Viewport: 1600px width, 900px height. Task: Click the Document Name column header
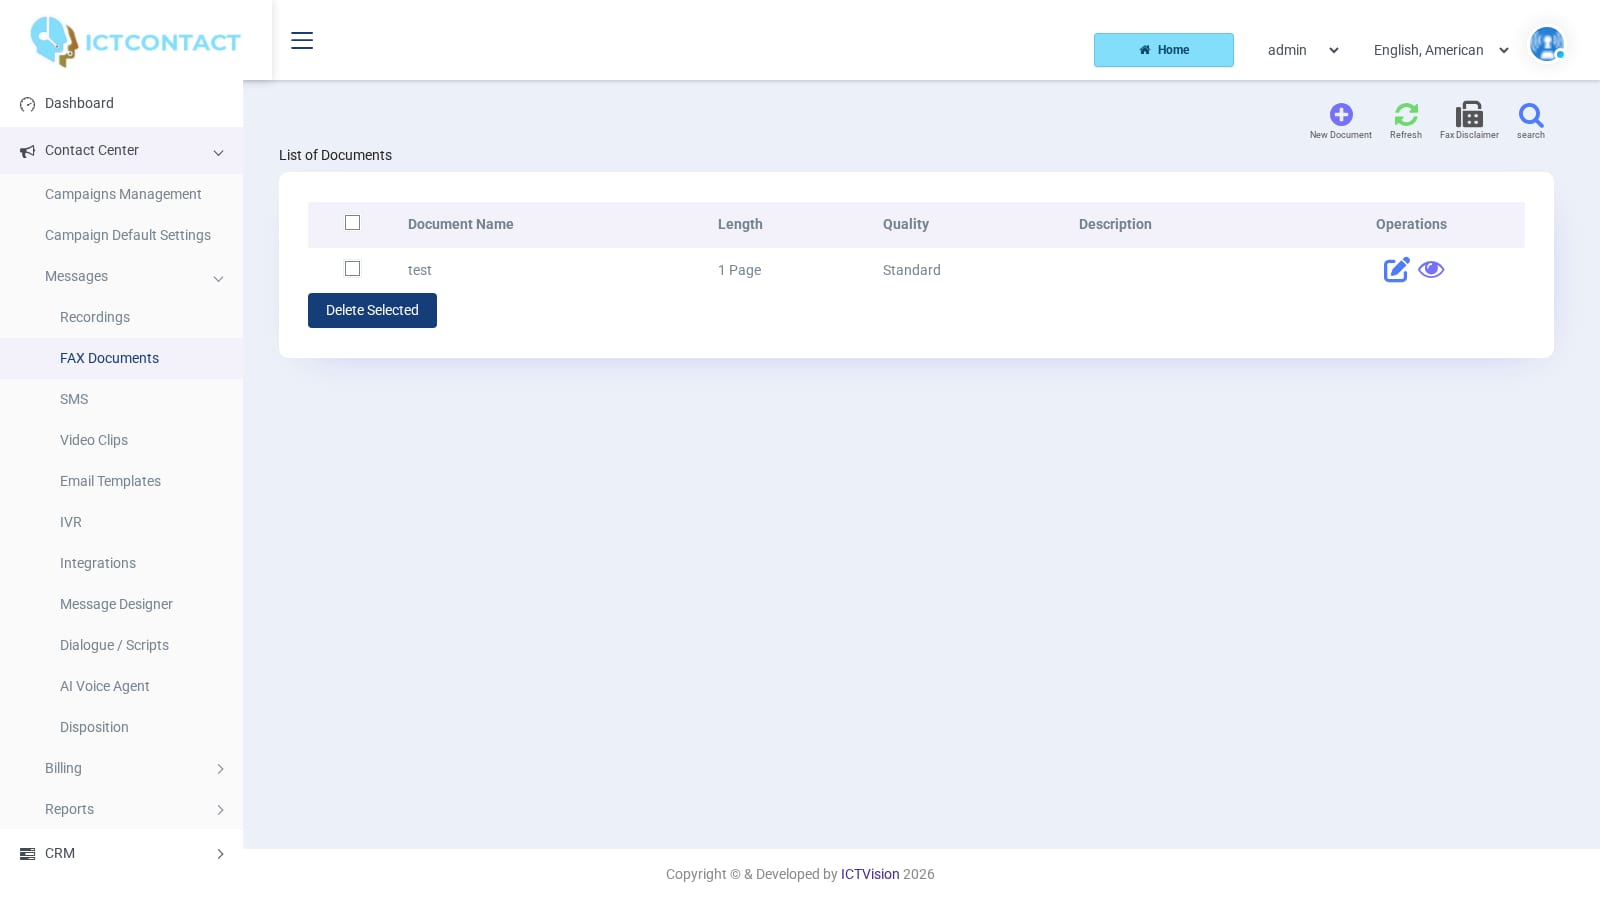pyautogui.click(x=460, y=224)
